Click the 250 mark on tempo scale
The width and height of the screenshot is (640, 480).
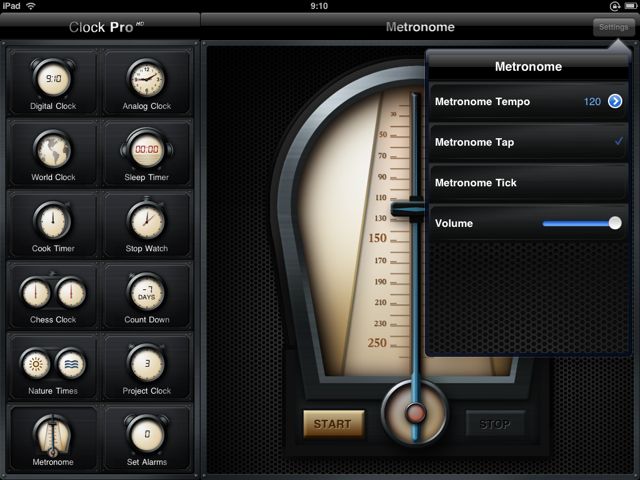[377, 343]
